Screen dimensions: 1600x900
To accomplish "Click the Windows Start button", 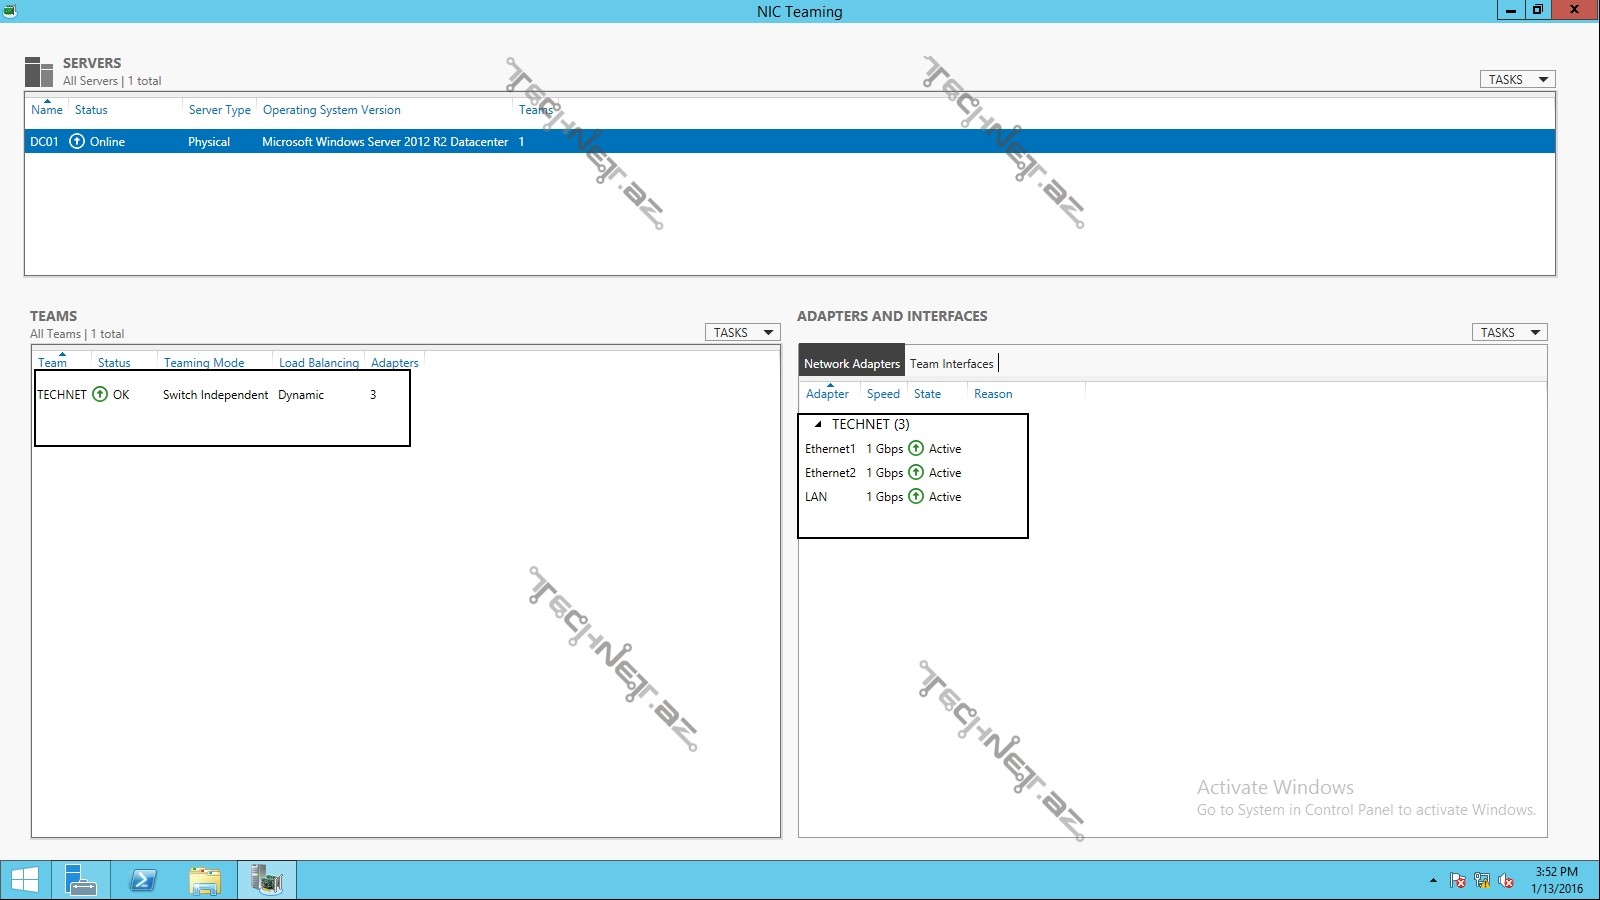I will pyautogui.click(x=24, y=880).
